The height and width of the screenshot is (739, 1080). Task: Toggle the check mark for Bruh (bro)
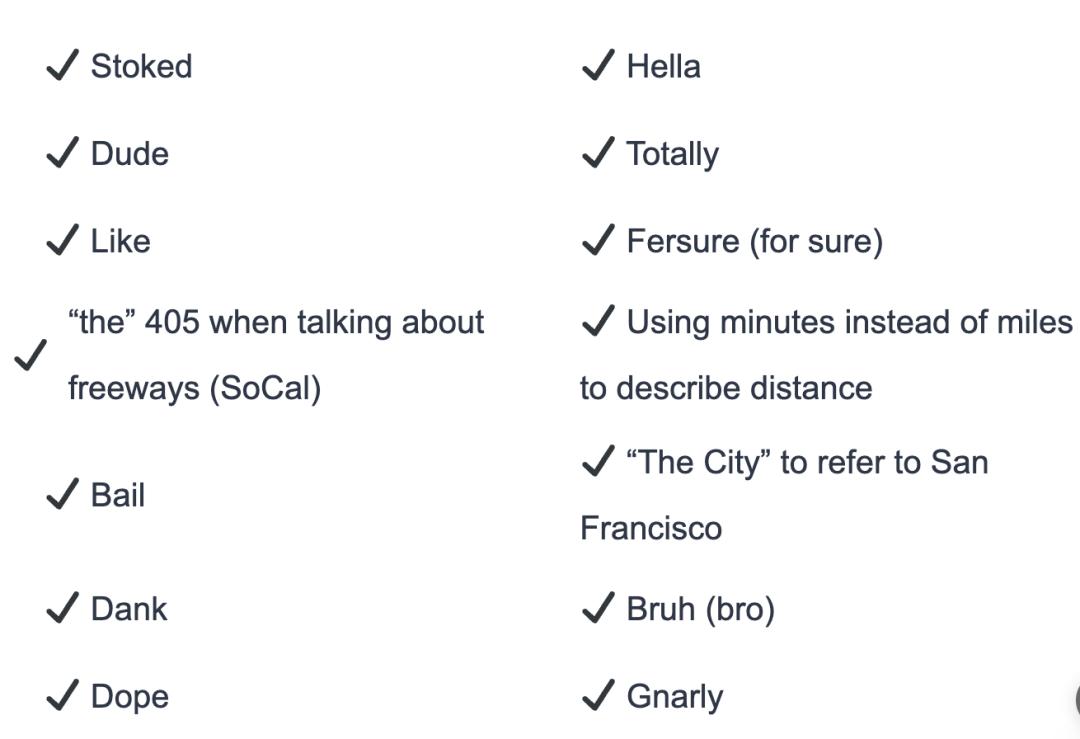[x=597, y=609]
